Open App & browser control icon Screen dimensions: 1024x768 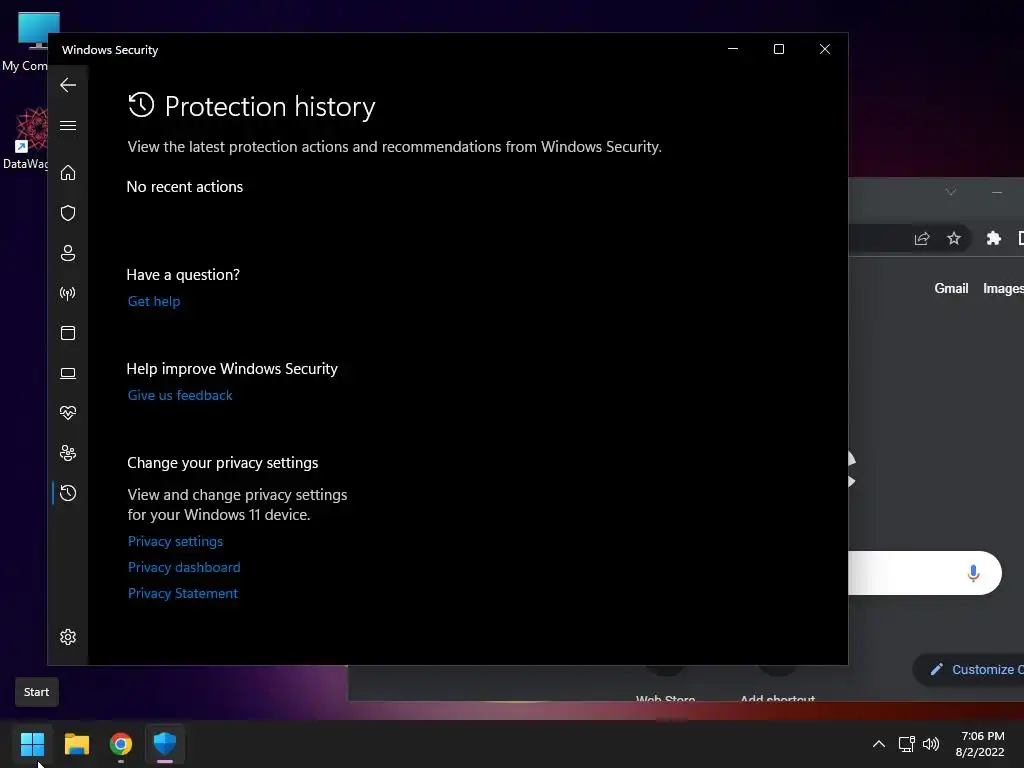coord(68,333)
